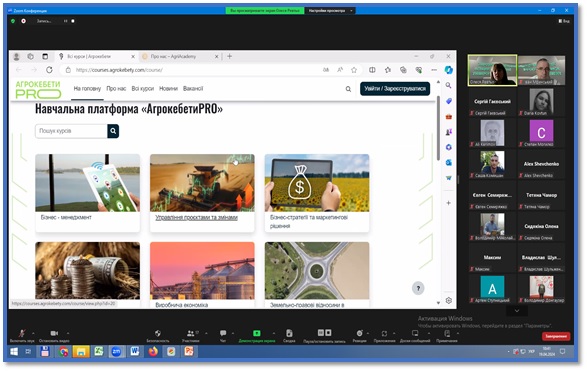Open the browser settings ellipsis menu
Screen dimensions: 587x371
click(x=434, y=70)
